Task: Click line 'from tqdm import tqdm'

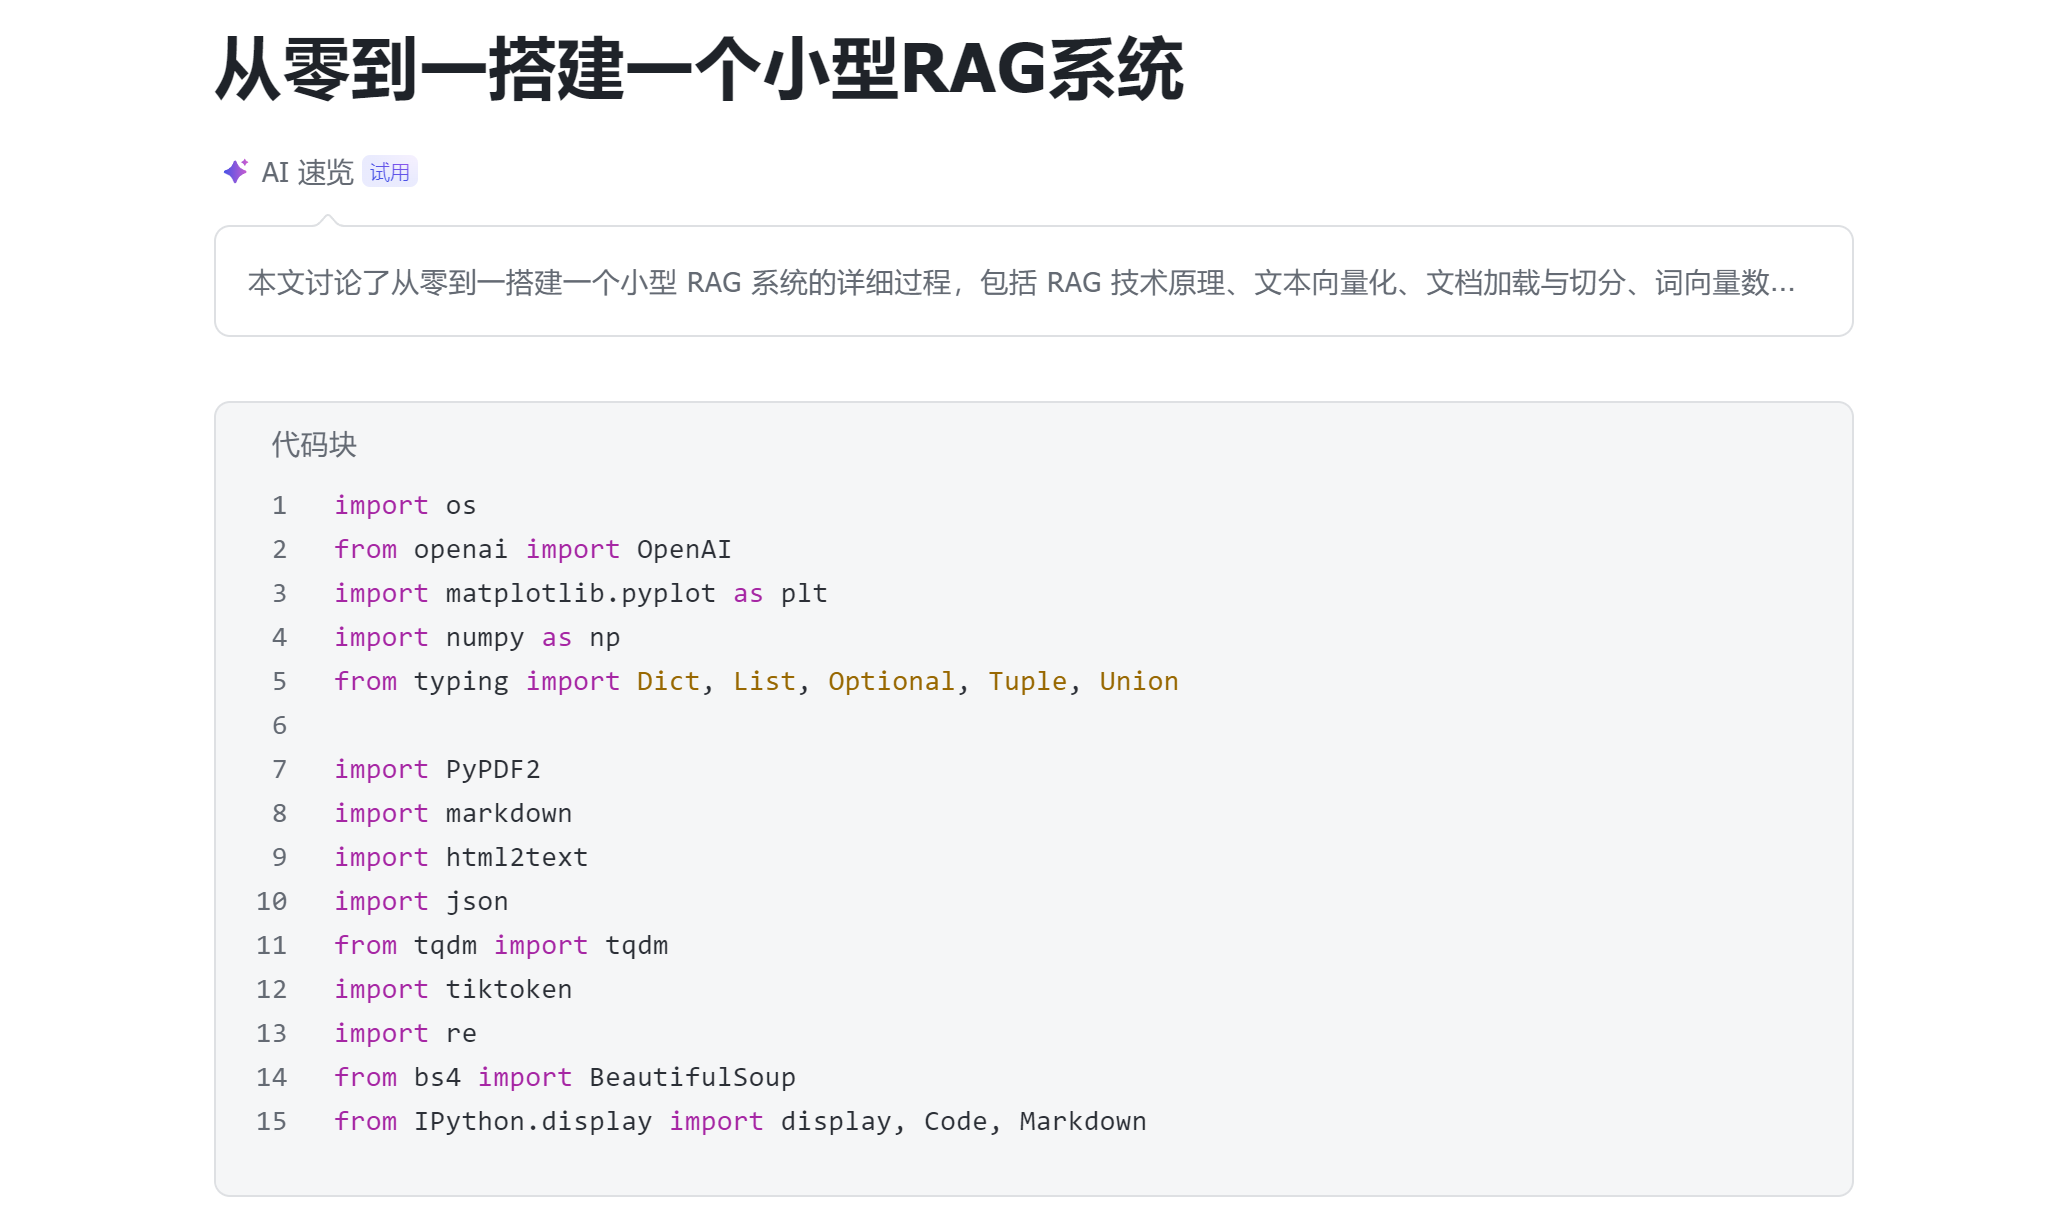Action: tap(501, 946)
